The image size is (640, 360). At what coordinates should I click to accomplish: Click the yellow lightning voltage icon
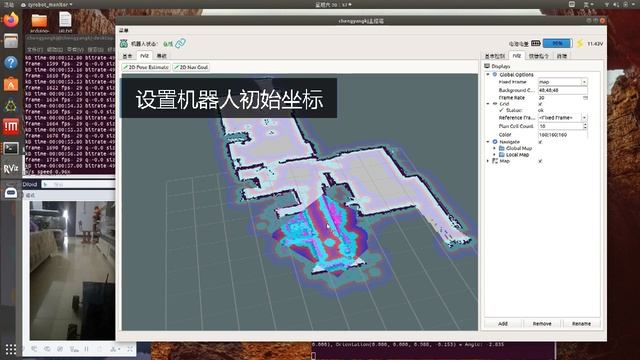pos(580,43)
